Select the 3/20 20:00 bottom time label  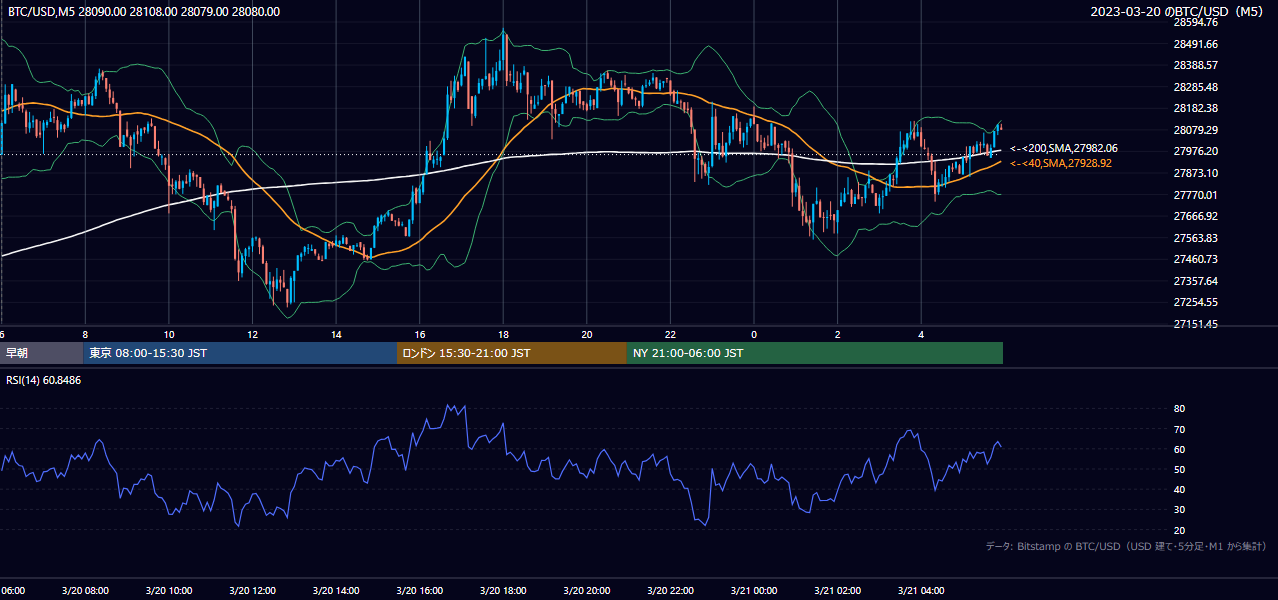coord(587,591)
